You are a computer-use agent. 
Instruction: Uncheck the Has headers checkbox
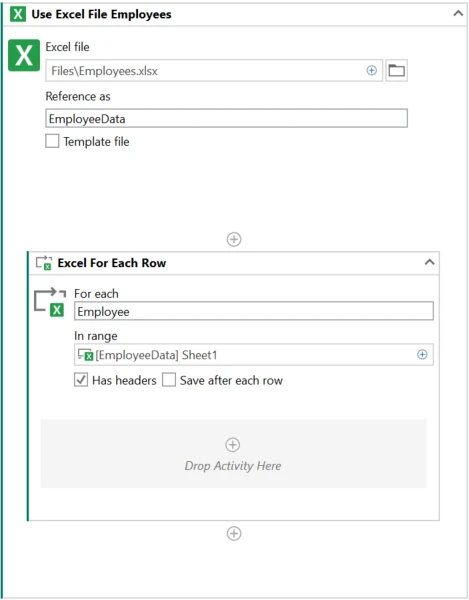(x=81, y=380)
